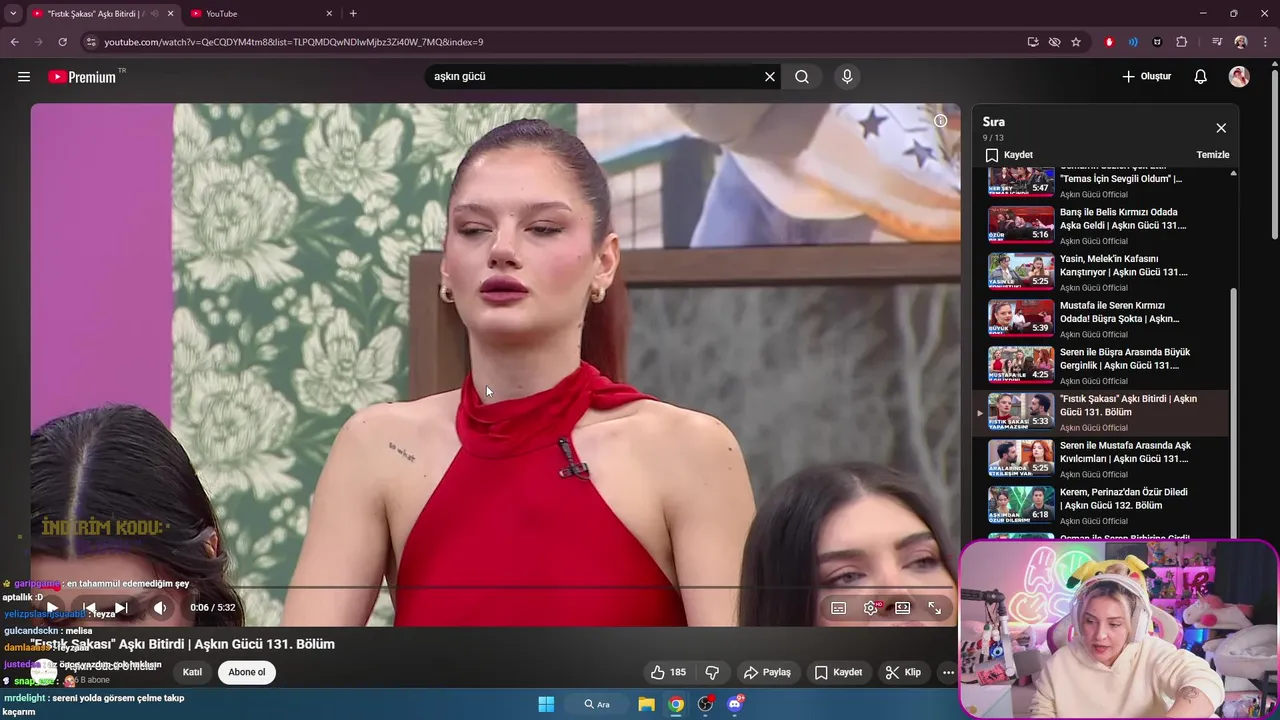Clear the search box text
This screenshot has height=720, width=1280.
click(x=770, y=77)
